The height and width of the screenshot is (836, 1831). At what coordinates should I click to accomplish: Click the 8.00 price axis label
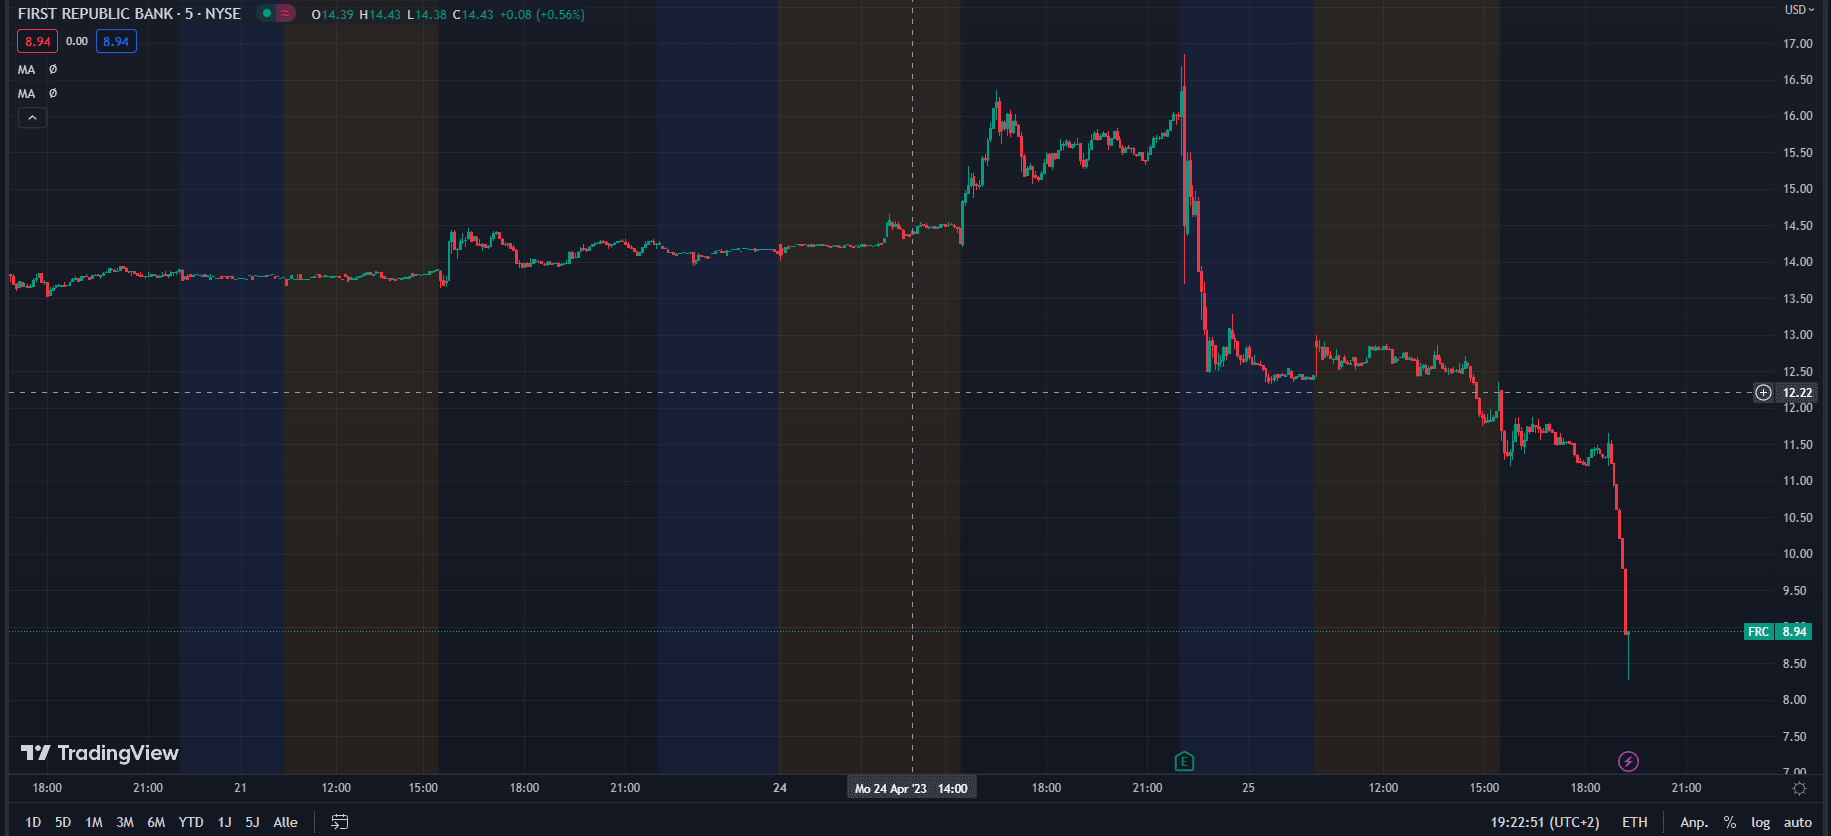pos(1794,700)
